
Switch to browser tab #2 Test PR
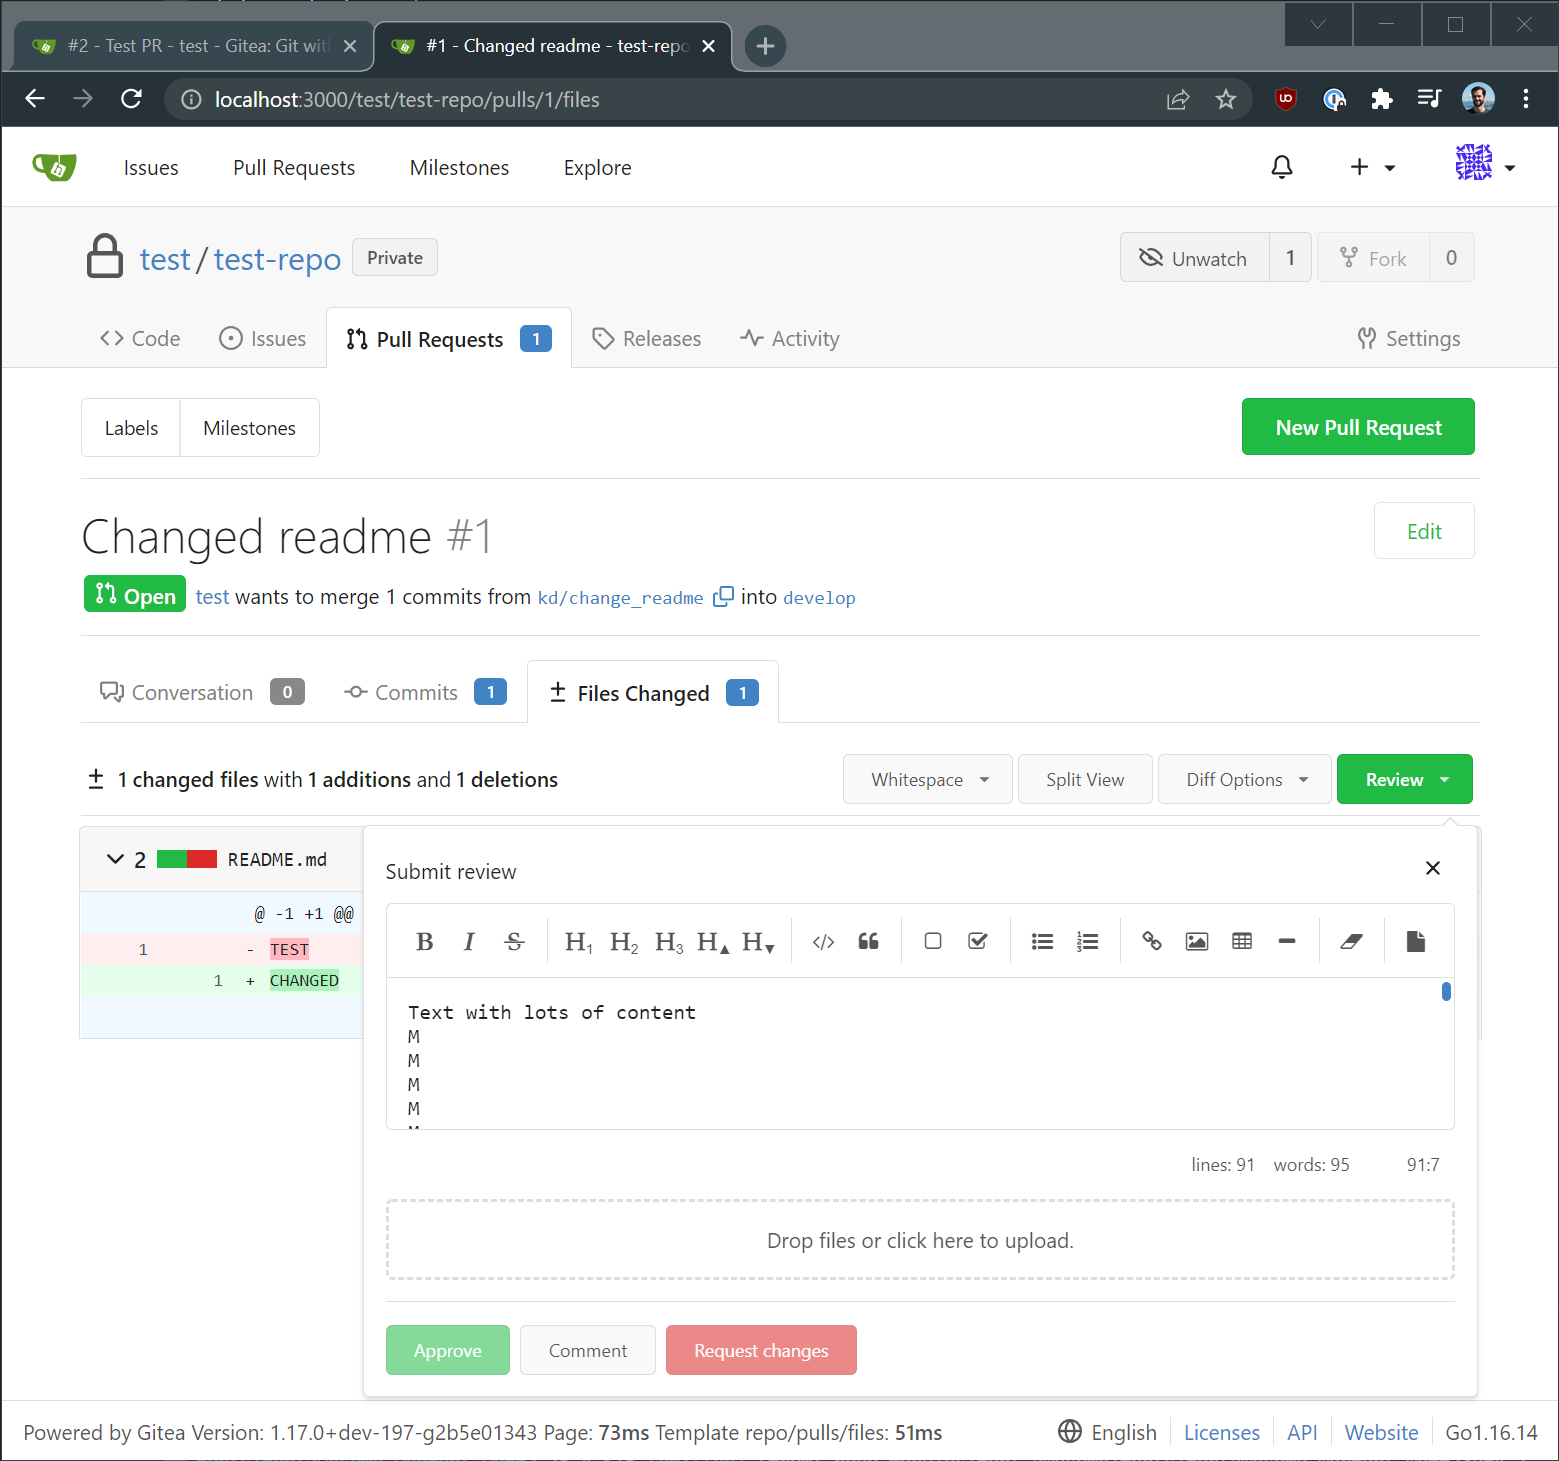point(194,46)
